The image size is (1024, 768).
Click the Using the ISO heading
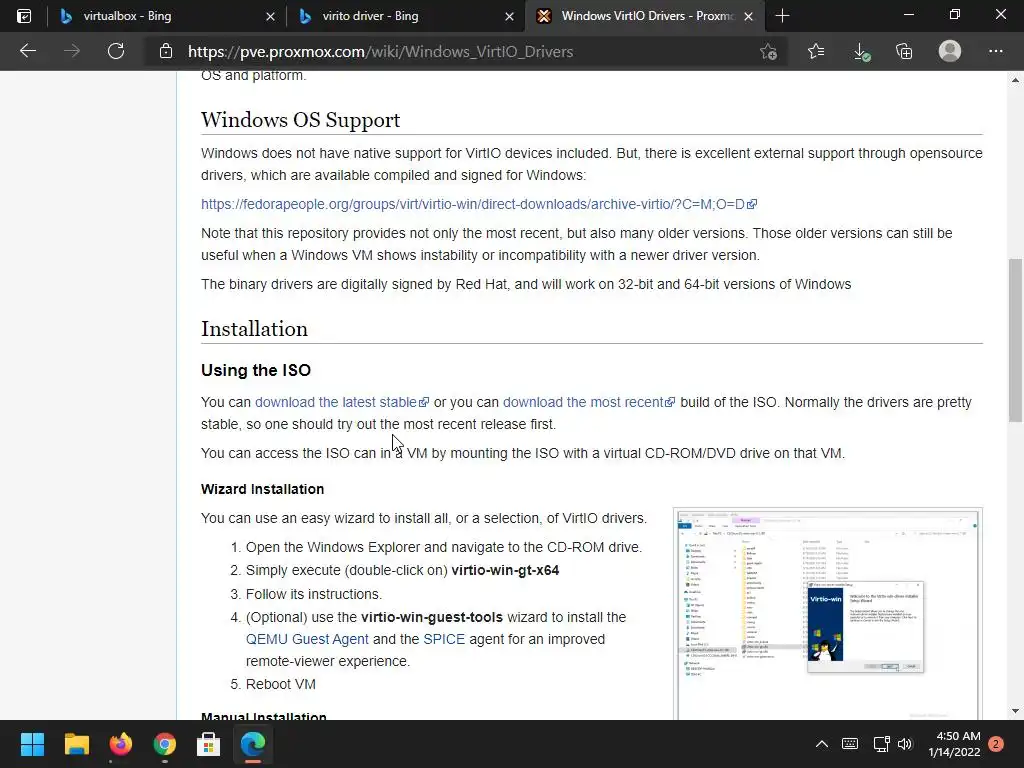click(x=256, y=370)
